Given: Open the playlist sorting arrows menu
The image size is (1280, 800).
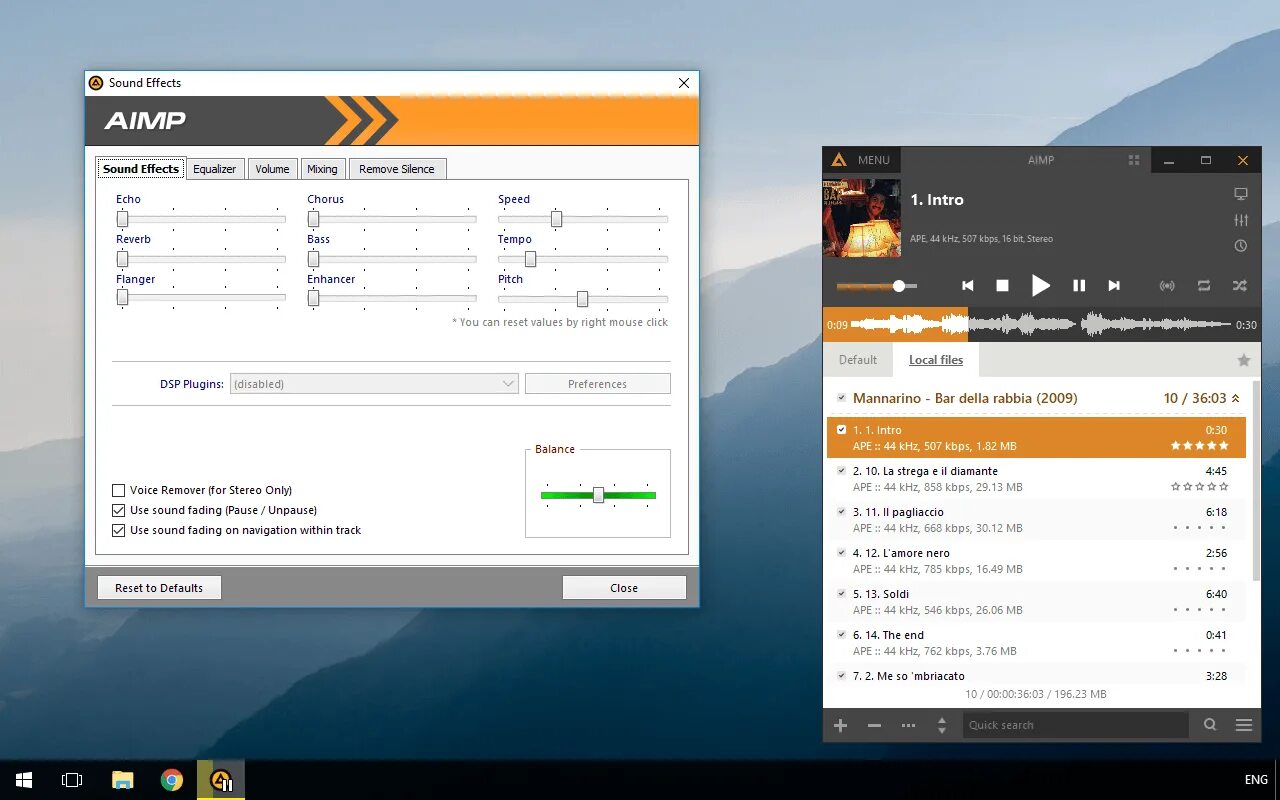Looking at the screenshot, I should click(x=942, y=725).
